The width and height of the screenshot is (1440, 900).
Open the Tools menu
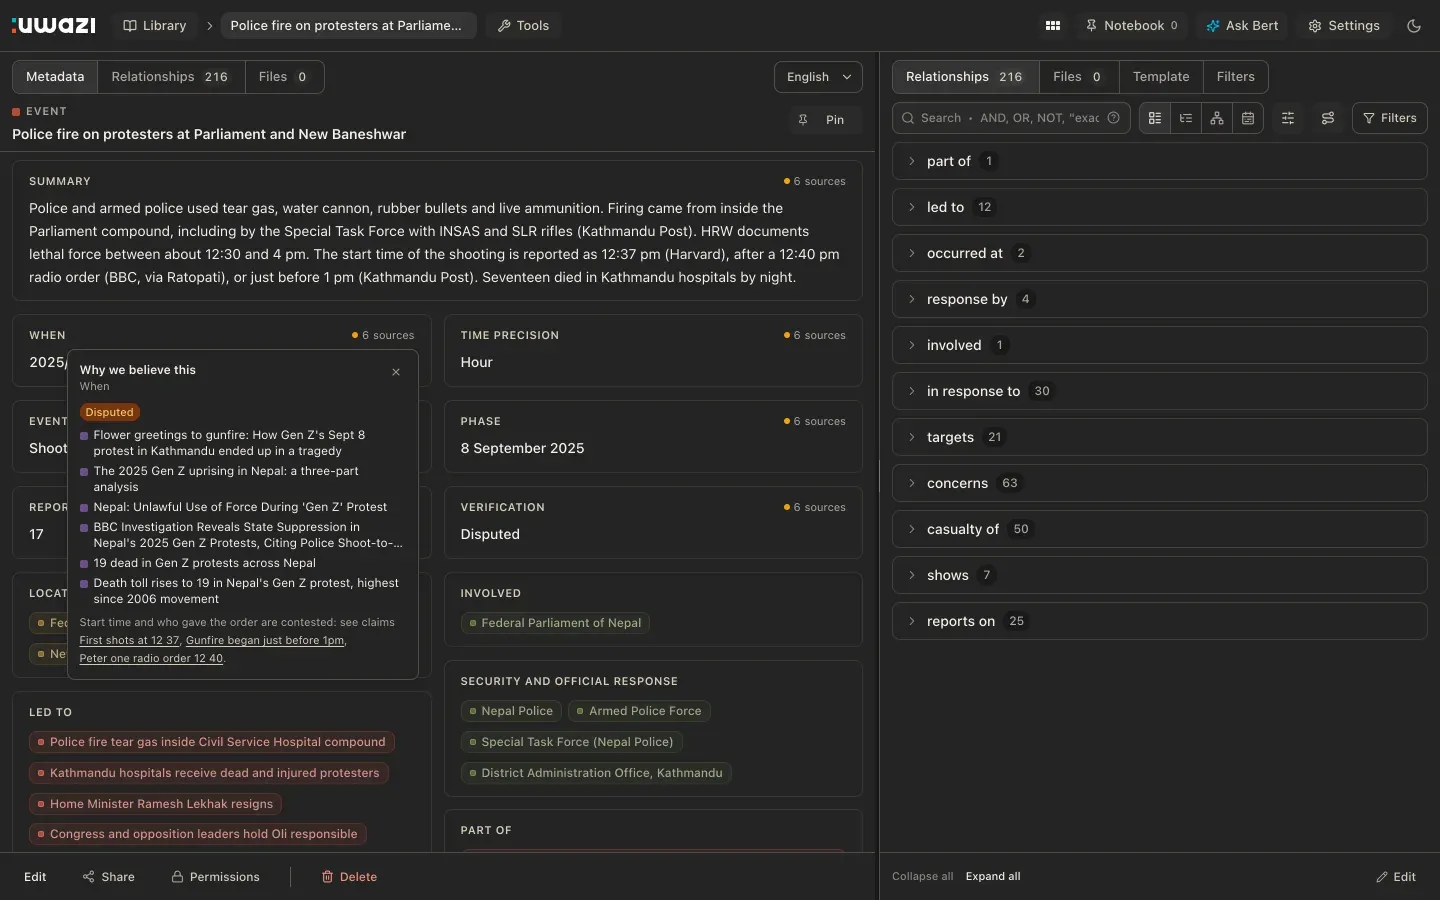[524, 26]
